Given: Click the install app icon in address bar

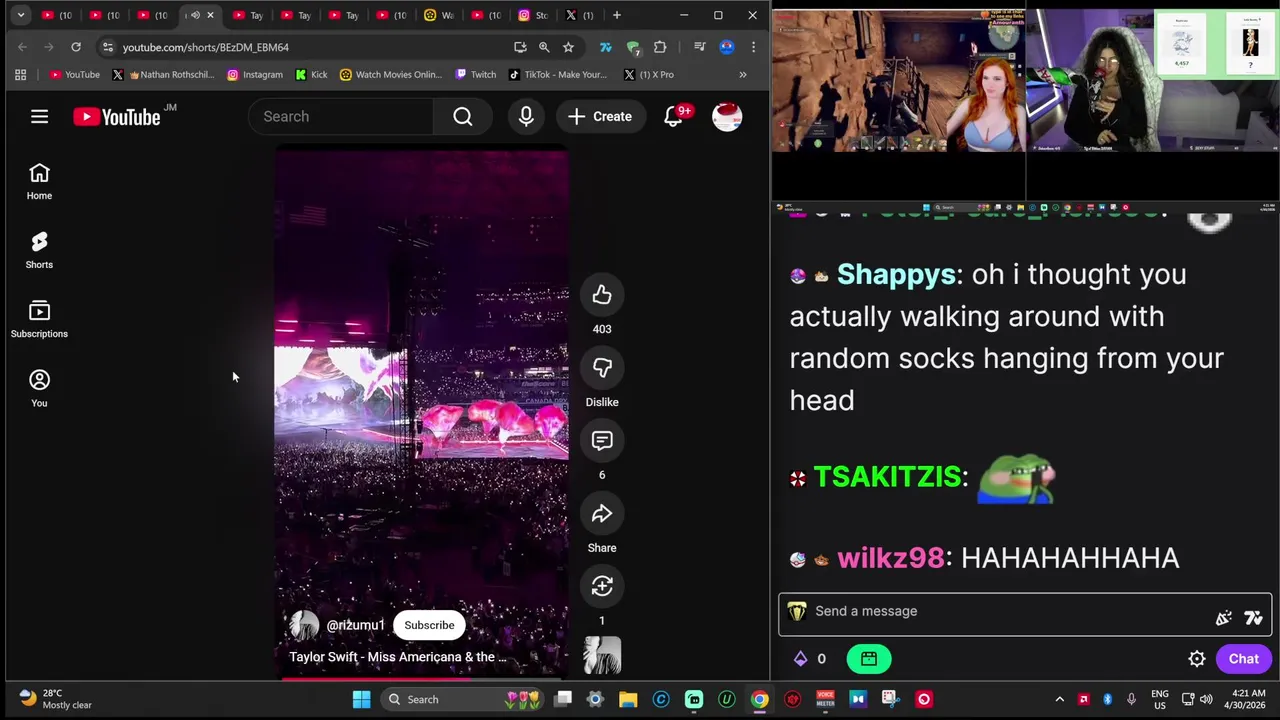Looking at the screenshot, I should pyautogui.click(x=520, y=47).
